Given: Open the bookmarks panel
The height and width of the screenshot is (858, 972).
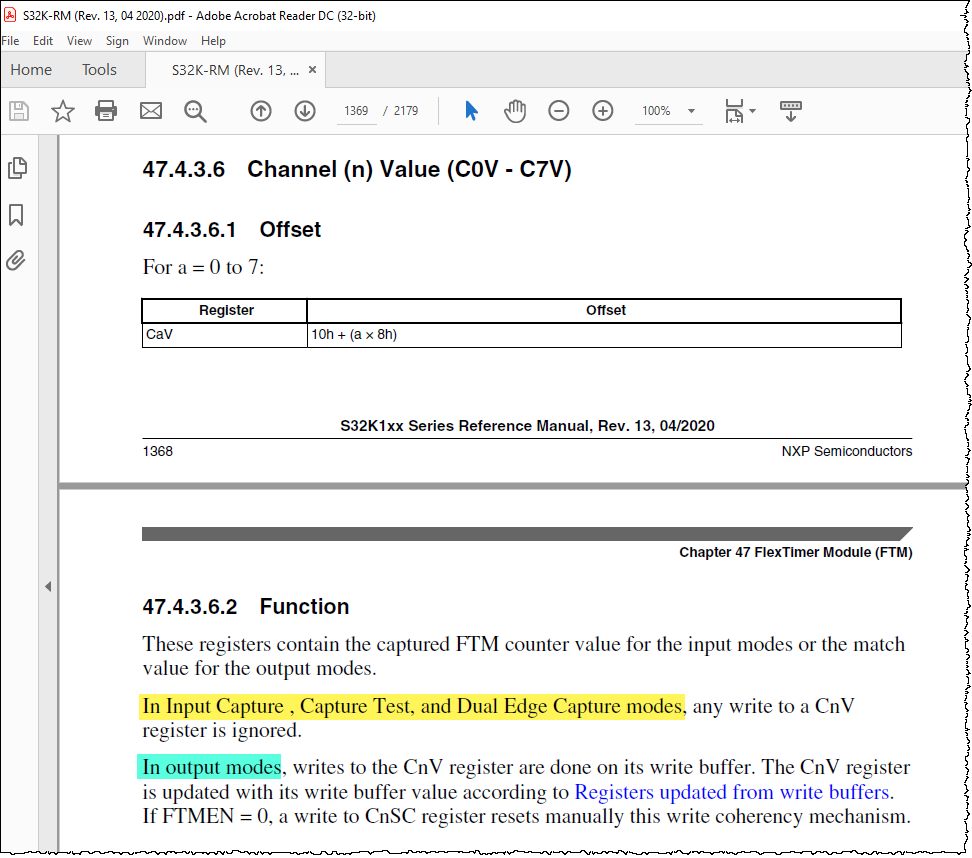Looking at the screenshot, I should (17, 214).
